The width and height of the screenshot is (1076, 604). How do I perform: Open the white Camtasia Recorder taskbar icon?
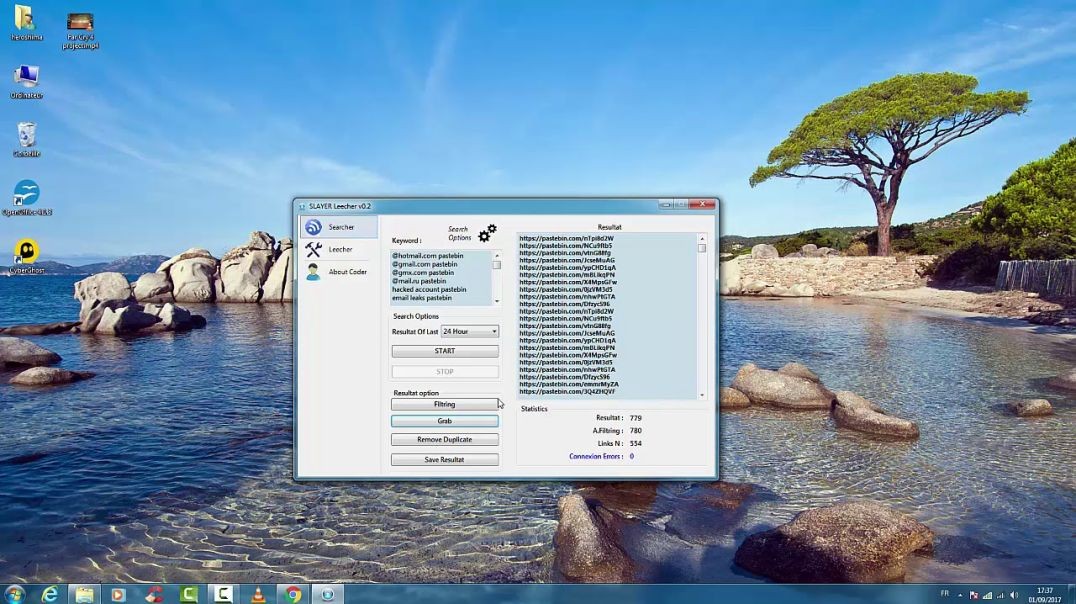tap(223, 594)
